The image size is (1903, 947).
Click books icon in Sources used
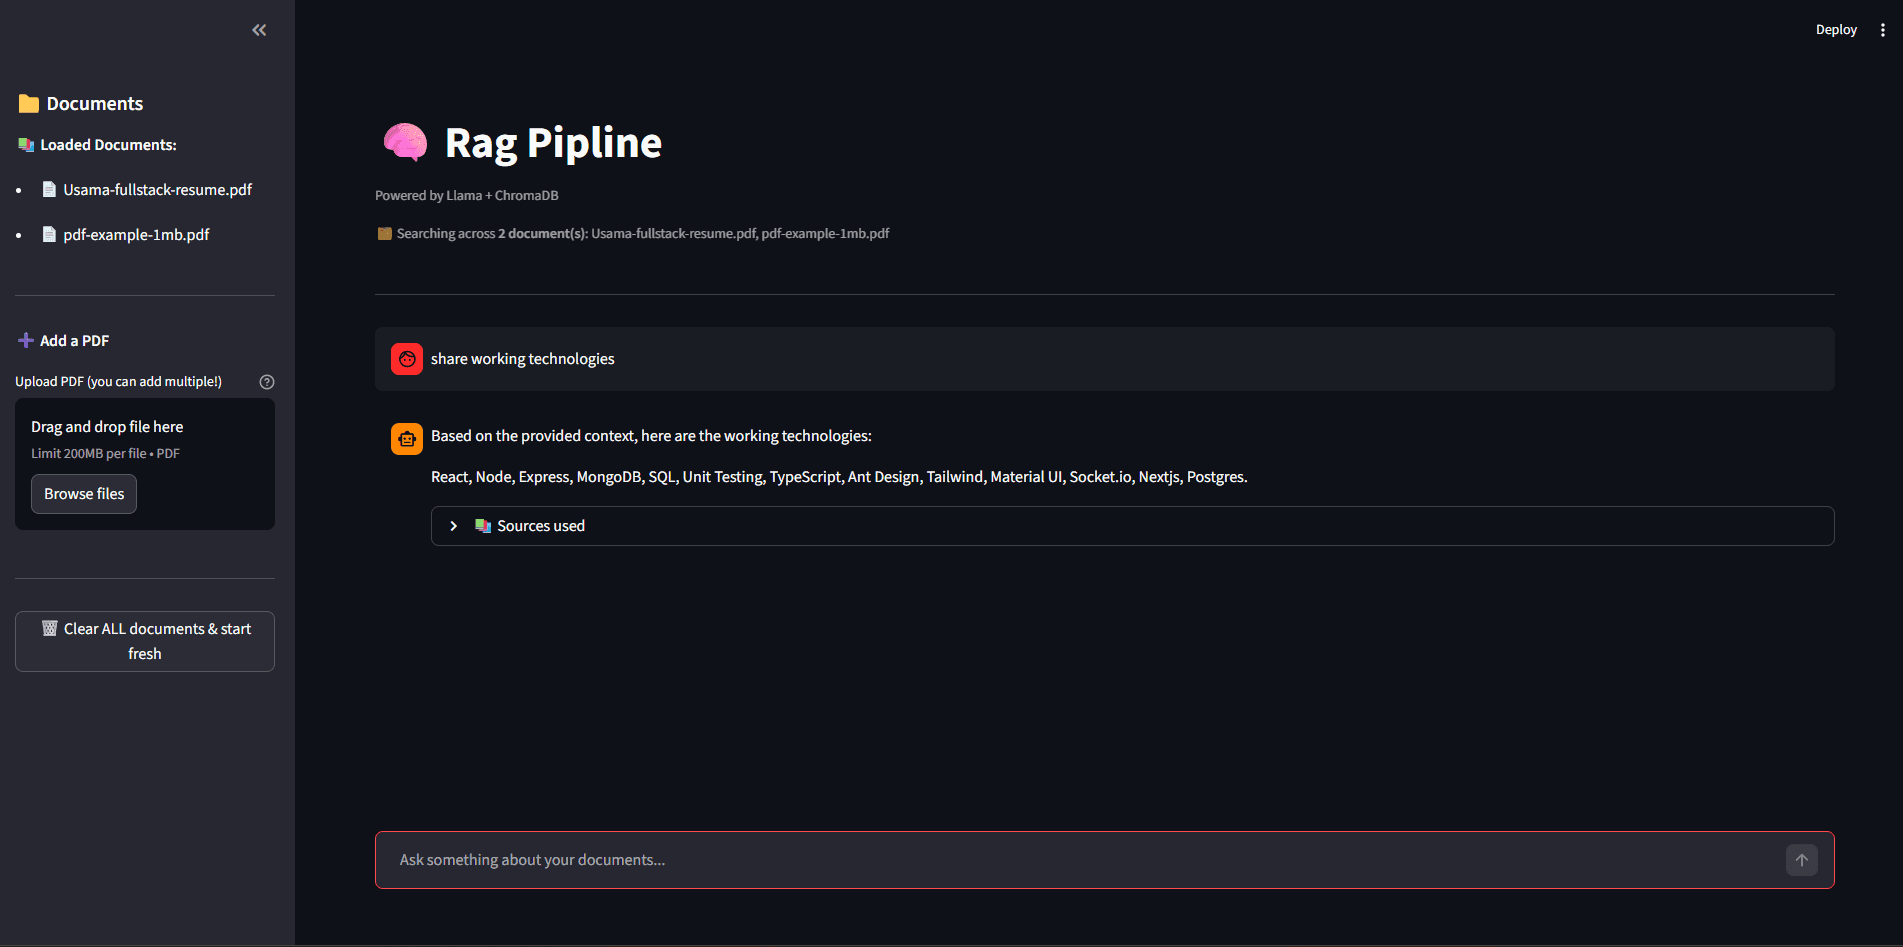coord(483,526)
